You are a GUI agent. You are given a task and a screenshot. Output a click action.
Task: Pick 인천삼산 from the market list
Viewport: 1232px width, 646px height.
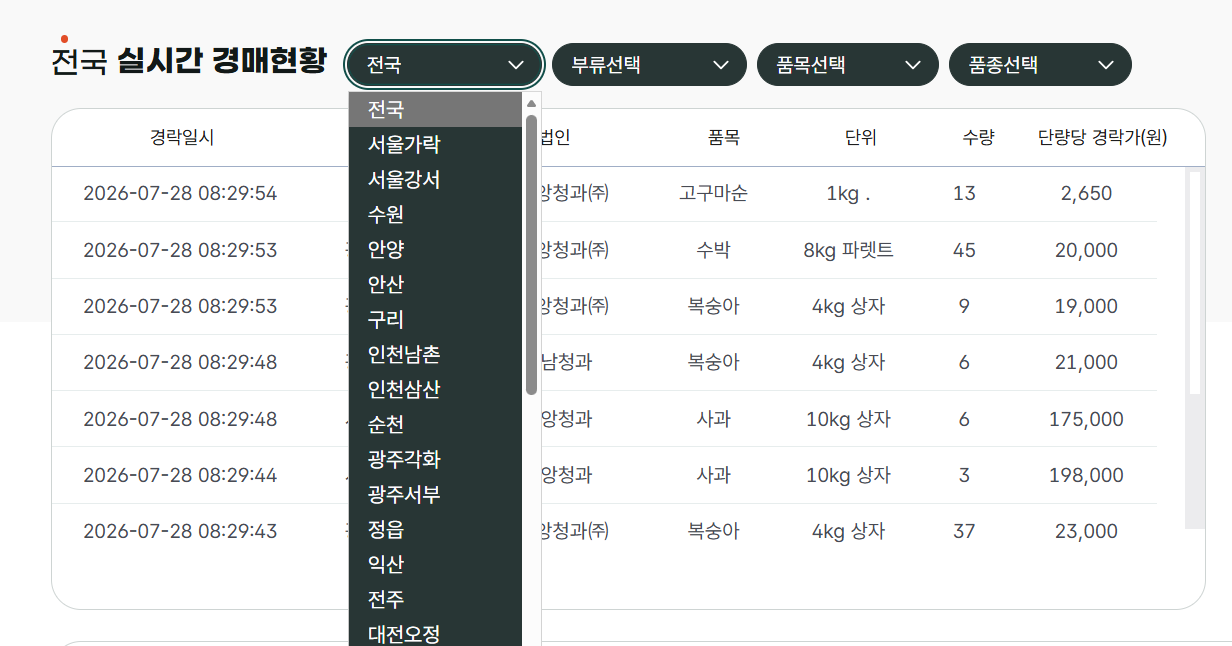point(435,390)
